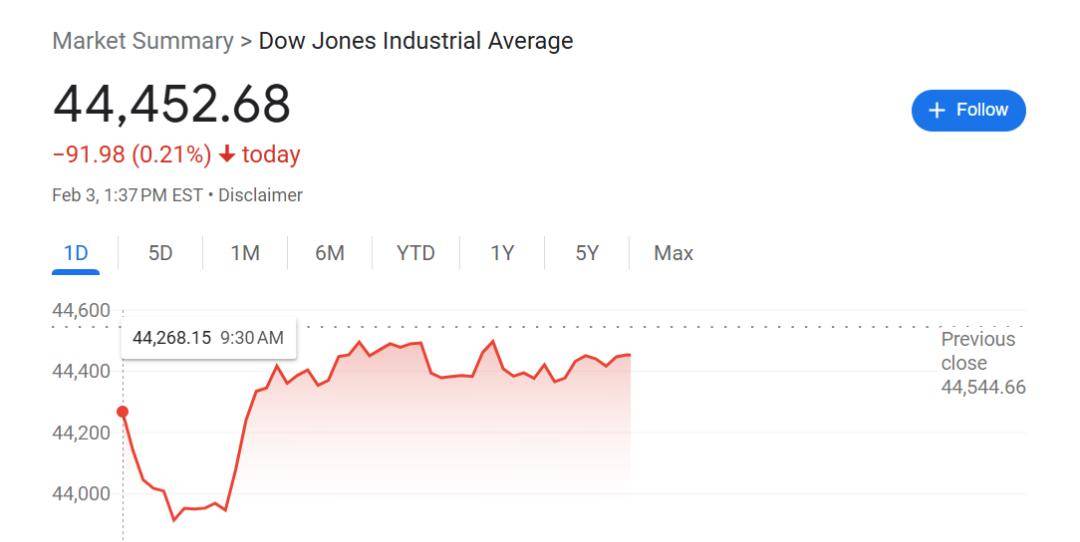Click the Follow button
This screenshot has height=542, width=1080.
tap(968, 110)
